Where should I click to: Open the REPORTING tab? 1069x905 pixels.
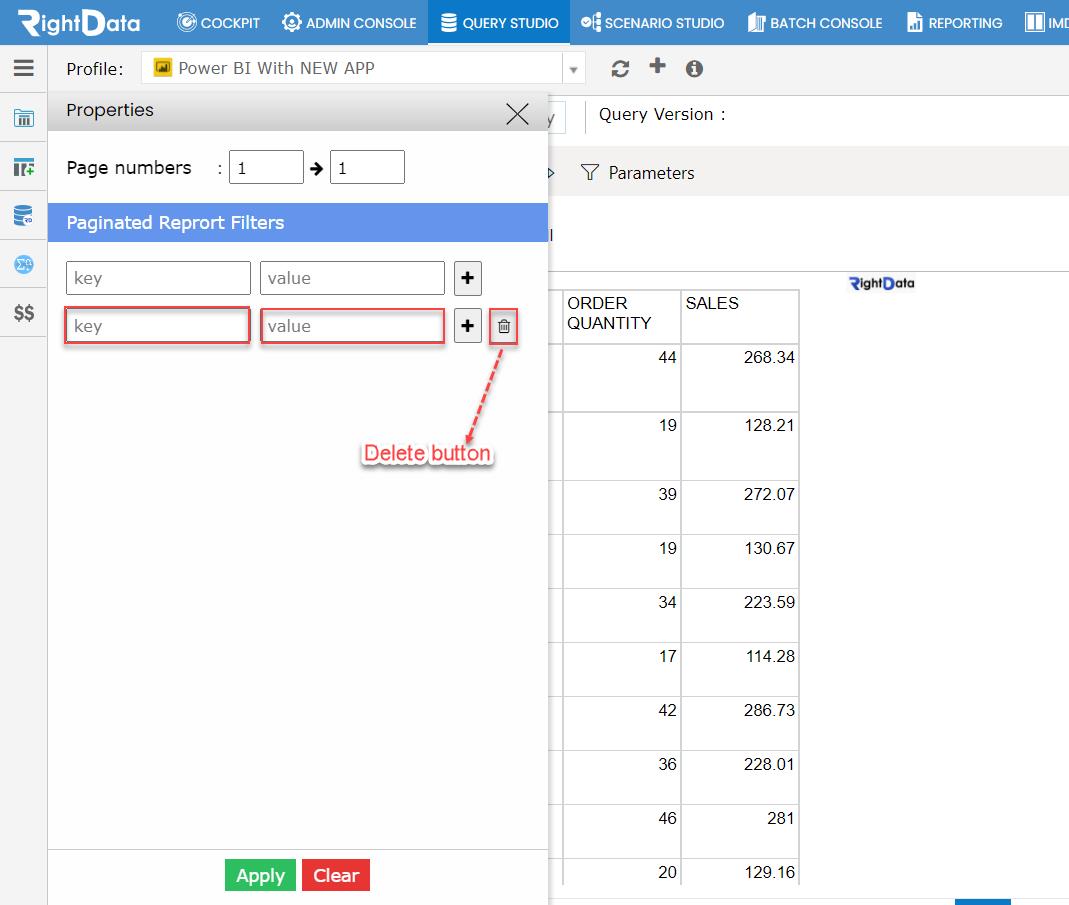pos(953,22)
